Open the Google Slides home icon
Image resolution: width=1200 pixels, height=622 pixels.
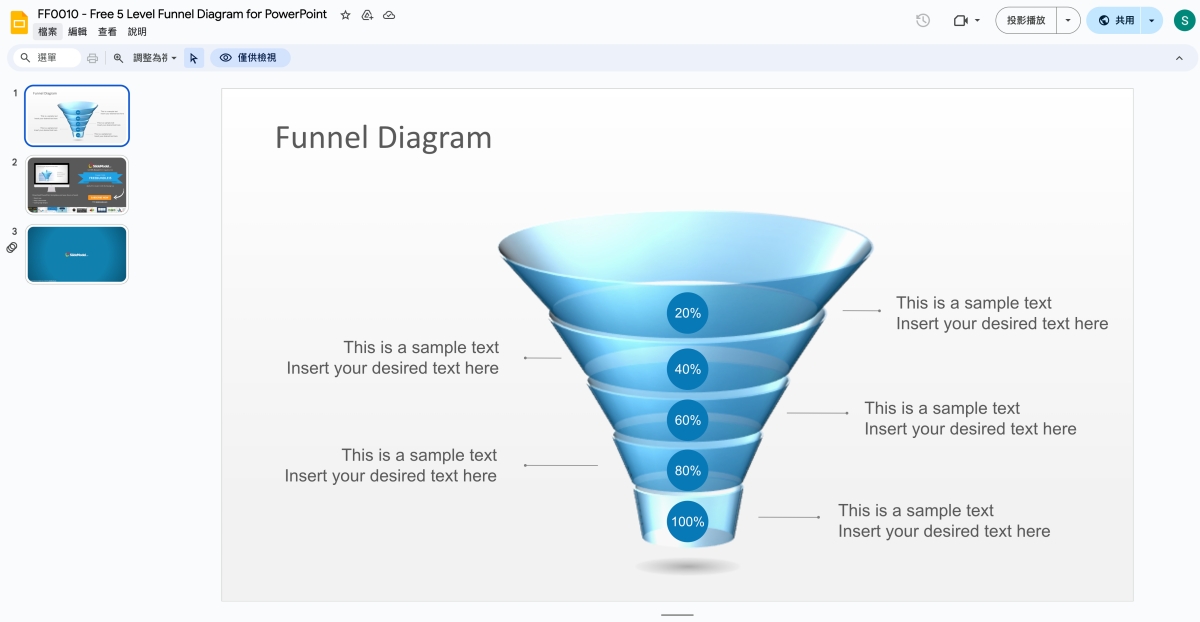[x=19, y=22]
